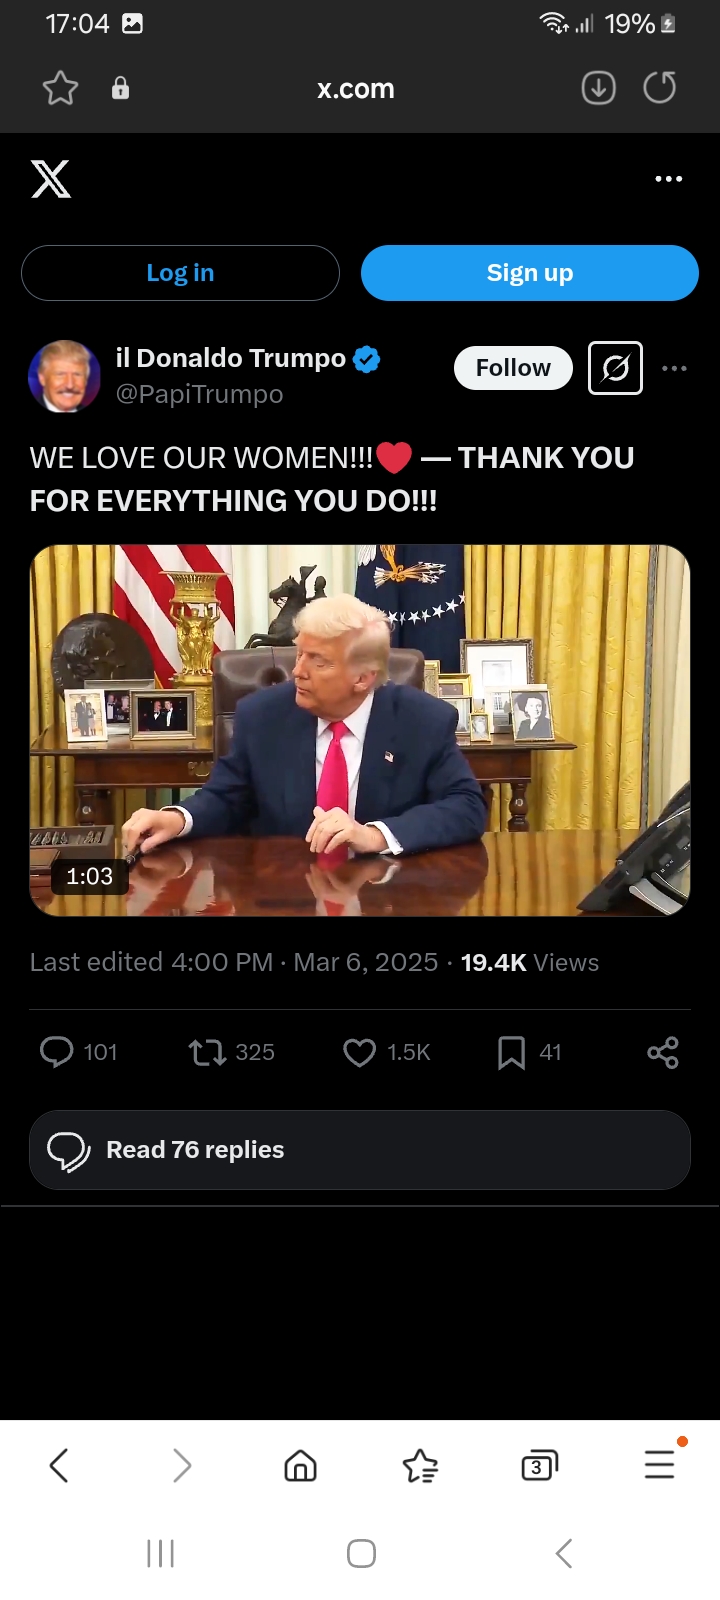Viewport: 720px width, 1600px height.
Task: Follow the @PapiTrumpo account
Action: coord(513,368)
